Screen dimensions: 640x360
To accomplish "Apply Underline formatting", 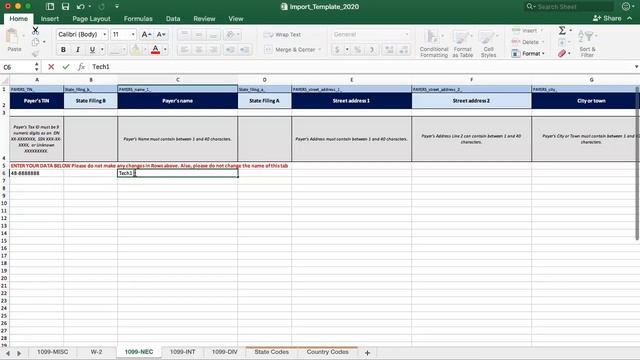I will point(92,50).
